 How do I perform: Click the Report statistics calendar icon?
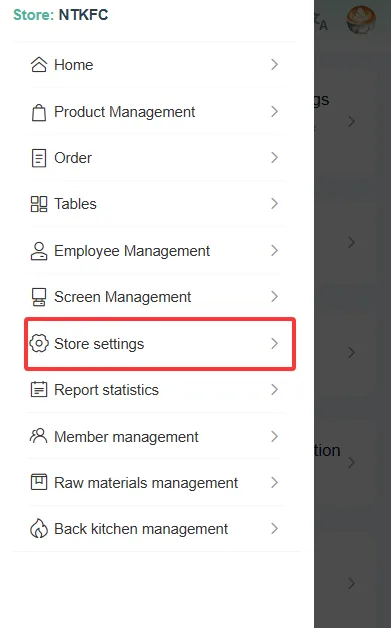(39, 389)
